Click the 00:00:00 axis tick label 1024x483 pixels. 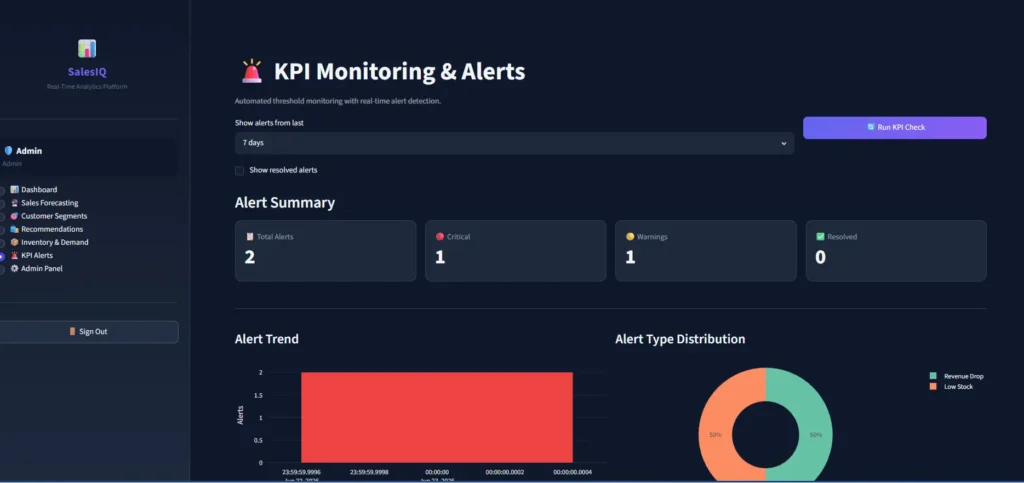(437, 472)
